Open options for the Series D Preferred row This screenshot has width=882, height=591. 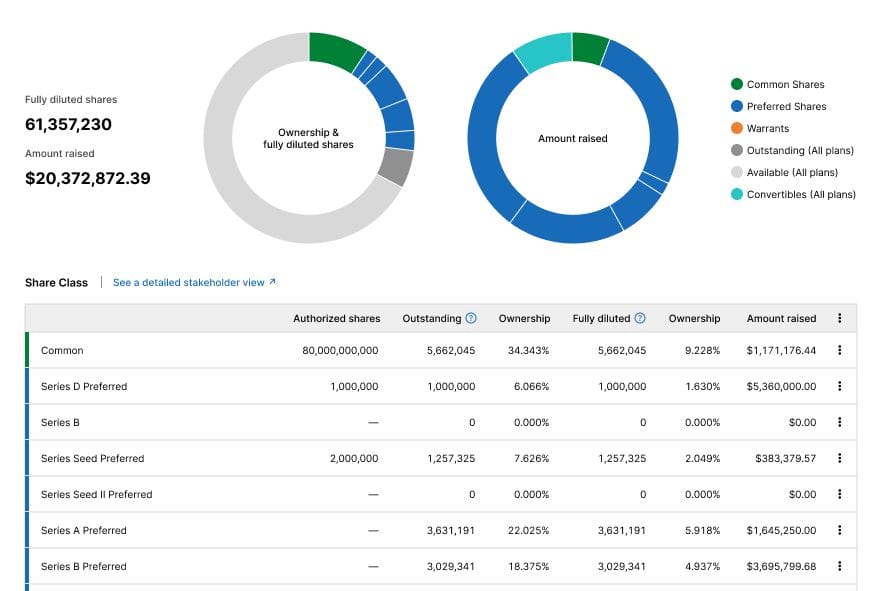tap(840, 386)
